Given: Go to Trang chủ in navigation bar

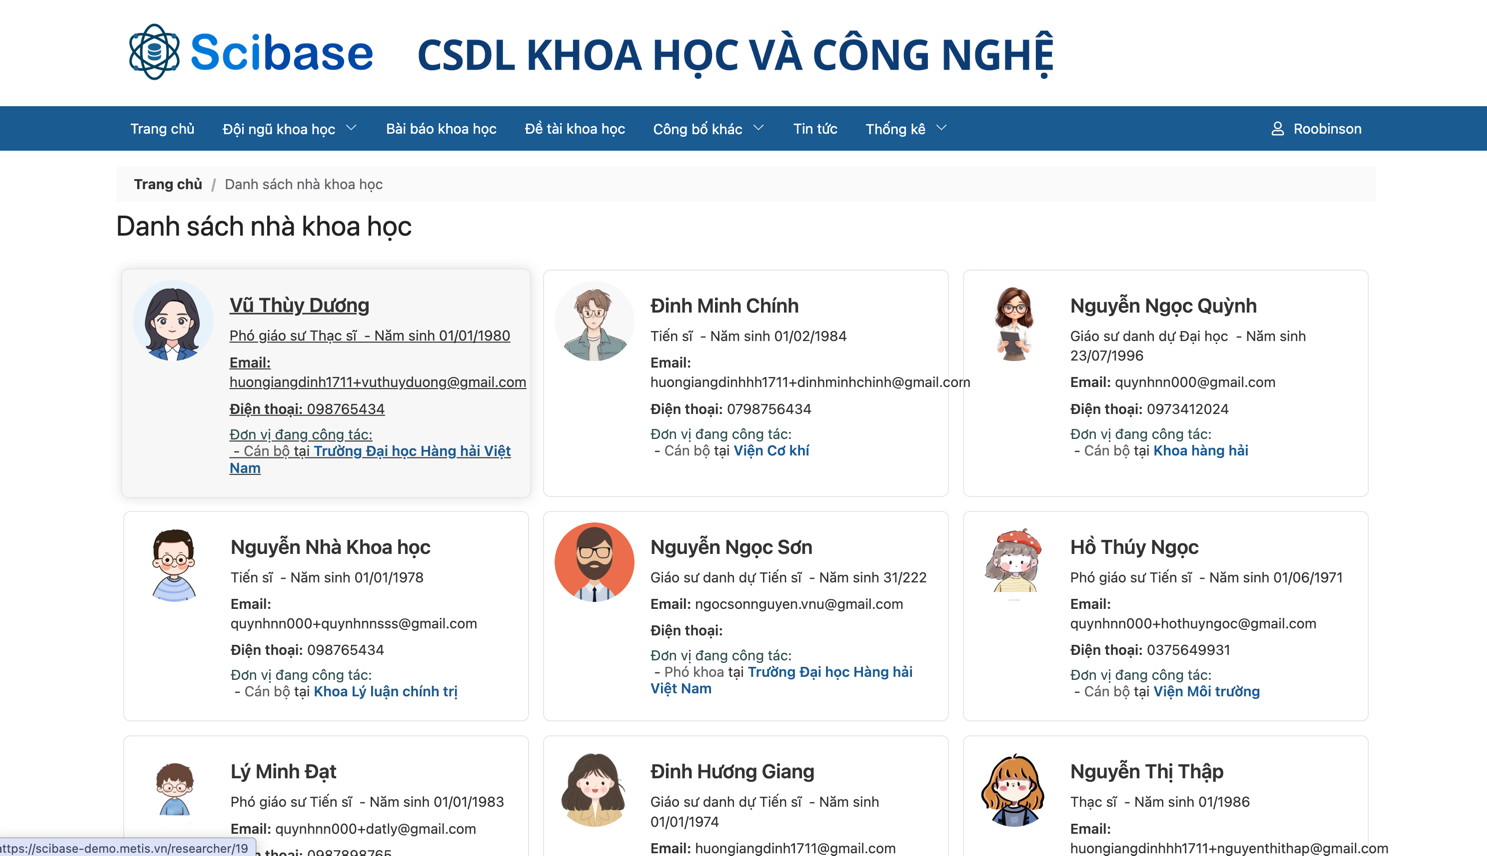Looking at the screenshot, I should pos(162,129).
